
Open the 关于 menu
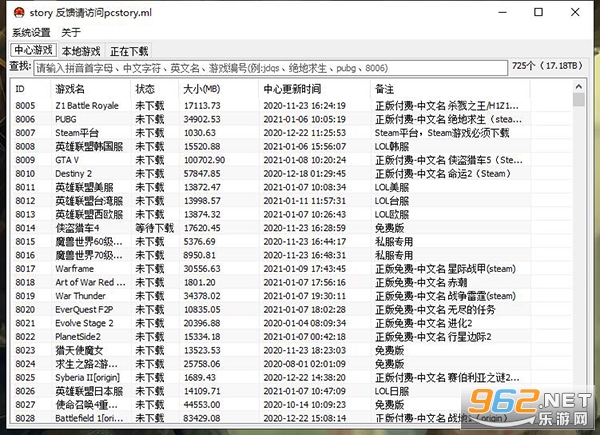point(71,33)
